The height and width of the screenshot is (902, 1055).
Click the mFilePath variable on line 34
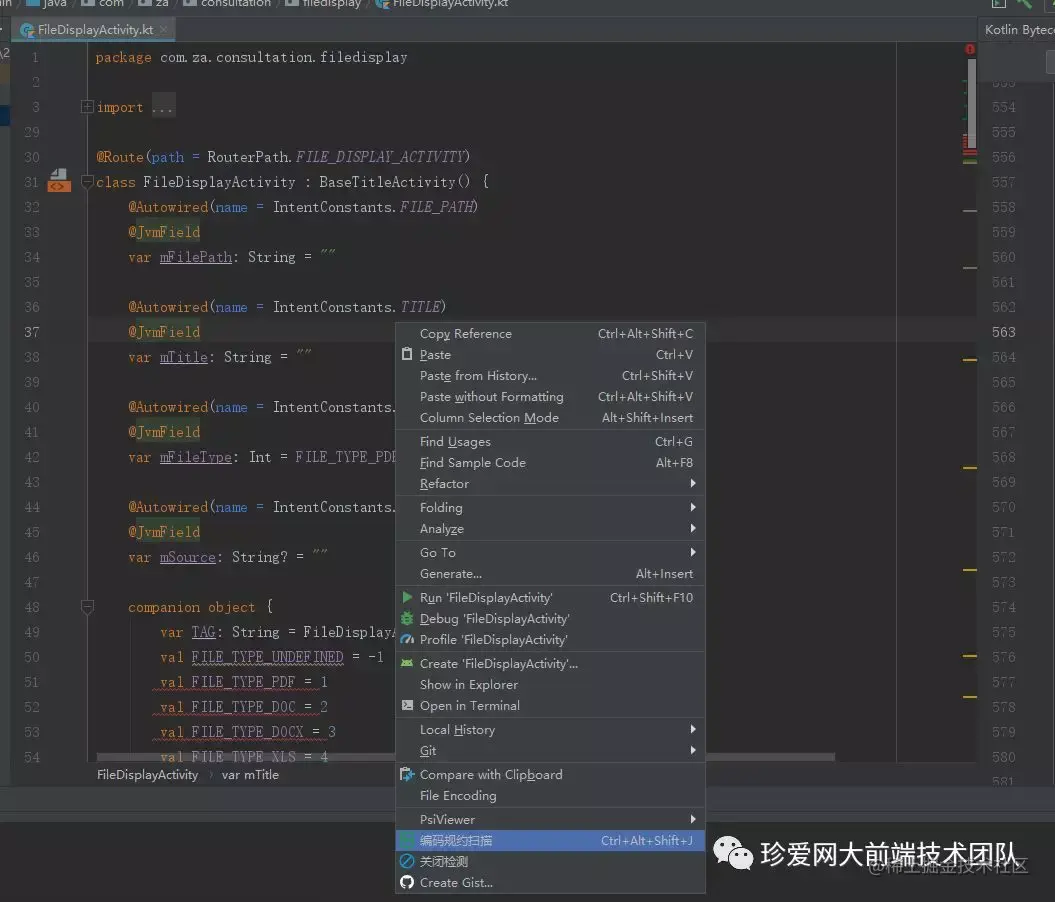(196, 257)
